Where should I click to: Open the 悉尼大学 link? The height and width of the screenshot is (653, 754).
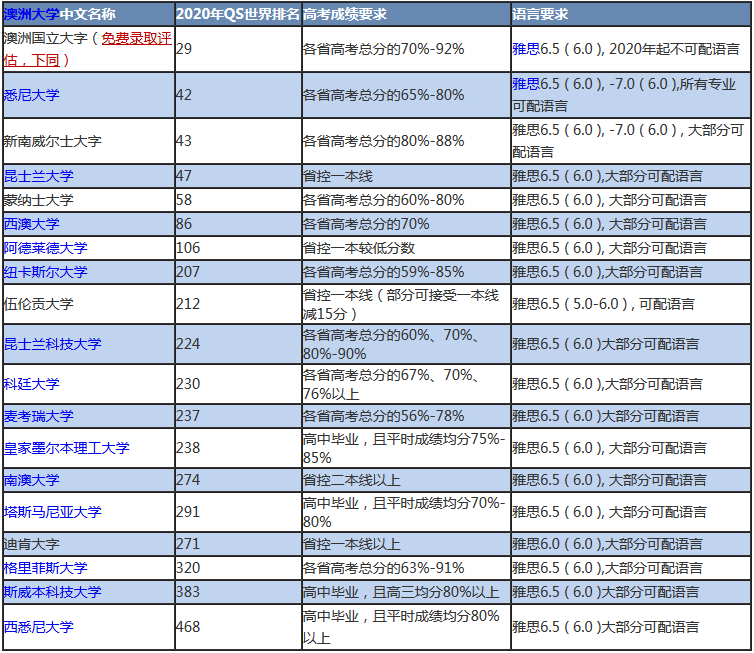[31, 95]
